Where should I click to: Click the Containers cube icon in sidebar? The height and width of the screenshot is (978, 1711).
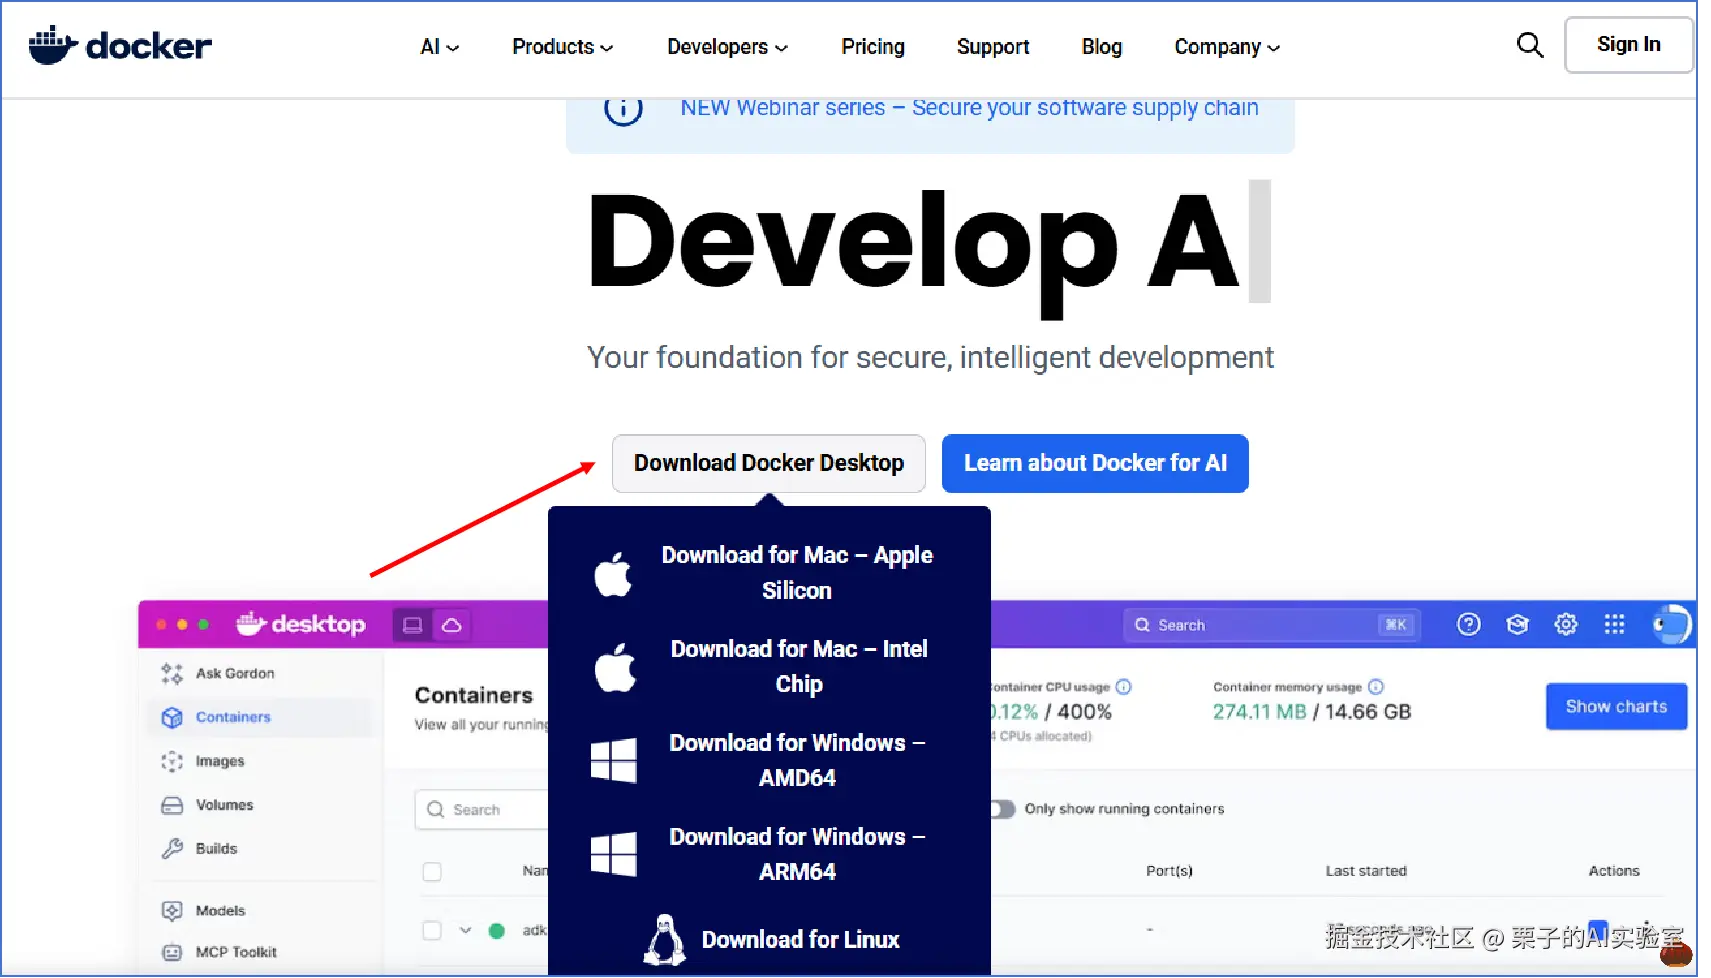[x=172, y=717]
